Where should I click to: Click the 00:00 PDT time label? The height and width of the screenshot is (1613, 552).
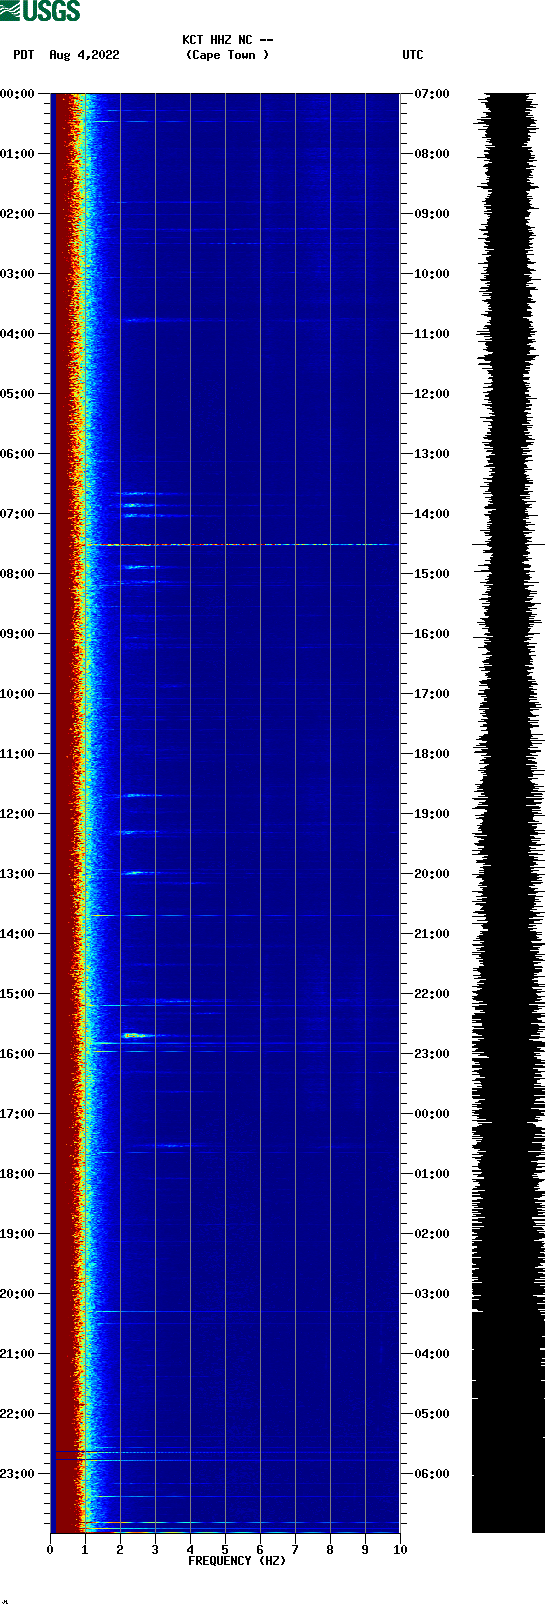(x=18, y=94)
